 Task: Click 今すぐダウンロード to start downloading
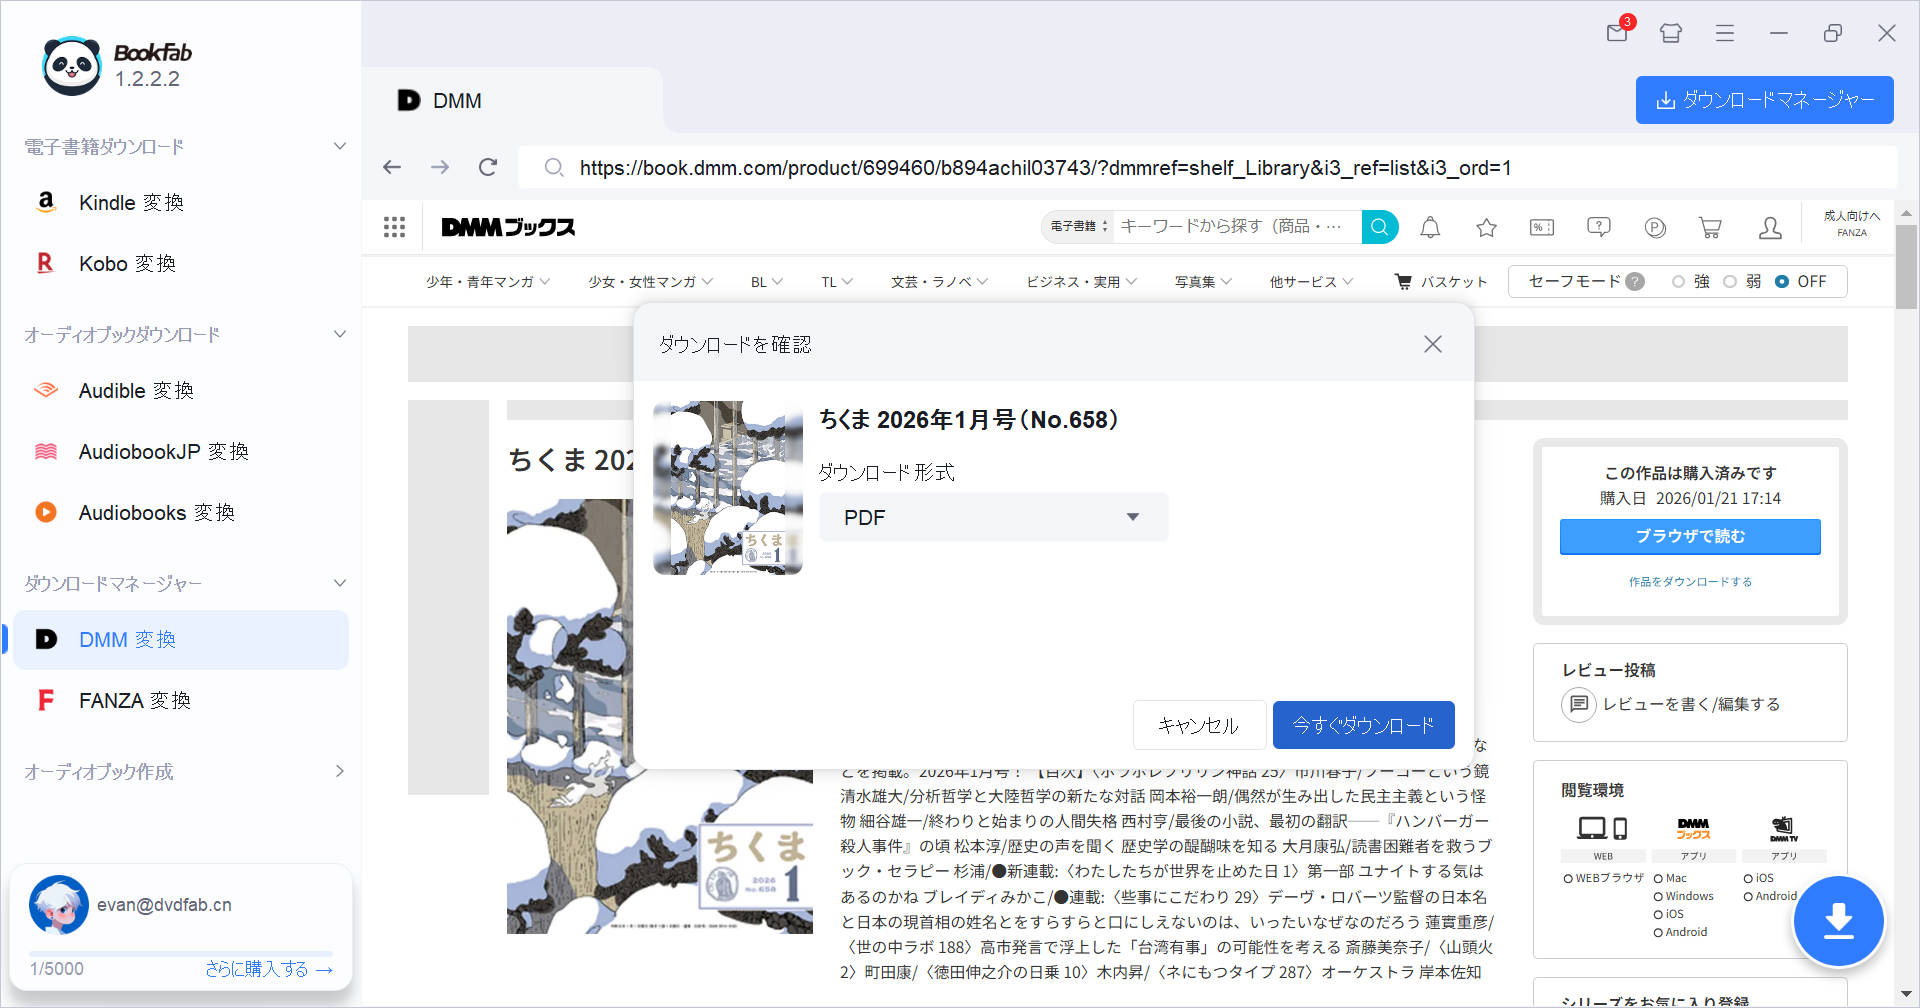pyautogui.click(x=1363, y=725)
